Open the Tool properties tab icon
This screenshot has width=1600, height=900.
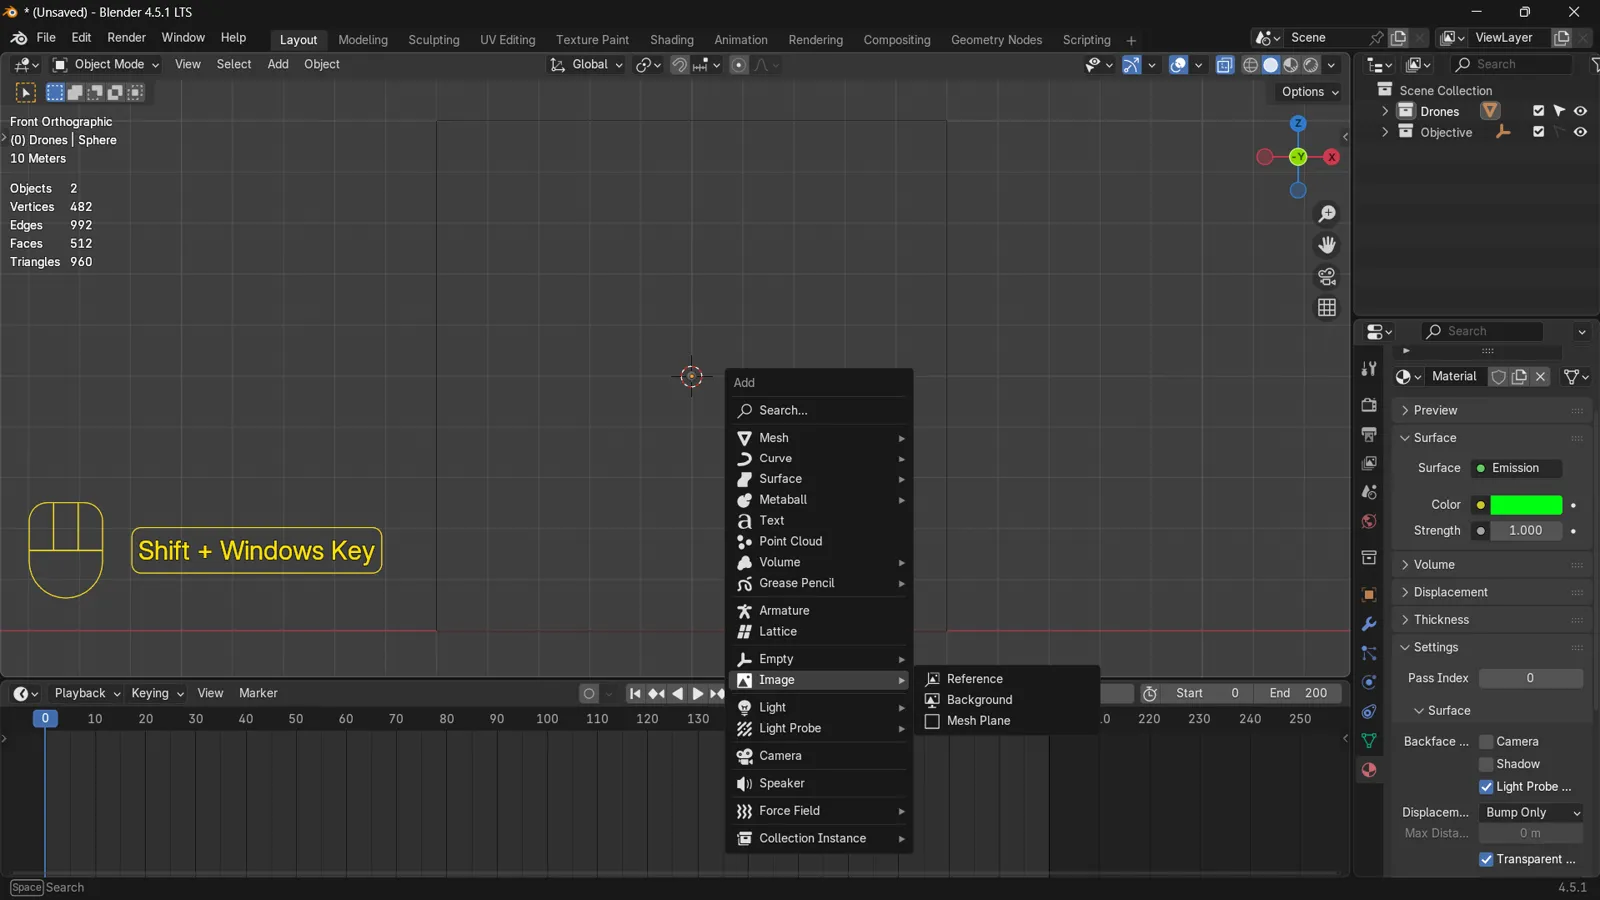[1369, 369]
